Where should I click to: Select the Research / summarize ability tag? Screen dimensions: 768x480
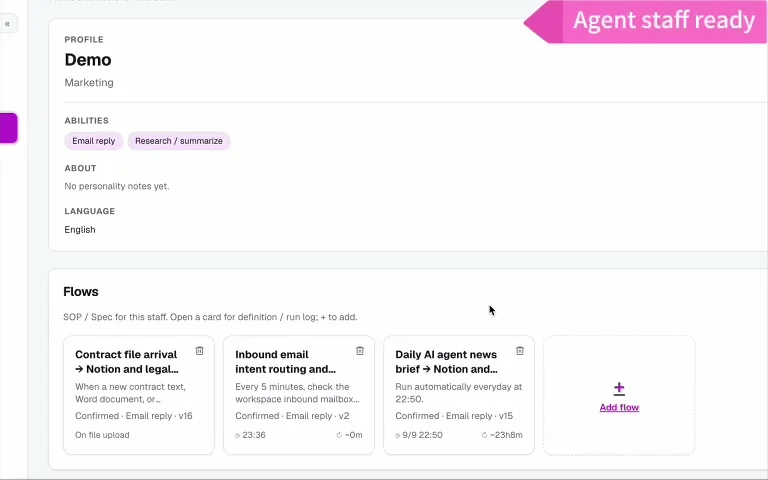point(179,141)
